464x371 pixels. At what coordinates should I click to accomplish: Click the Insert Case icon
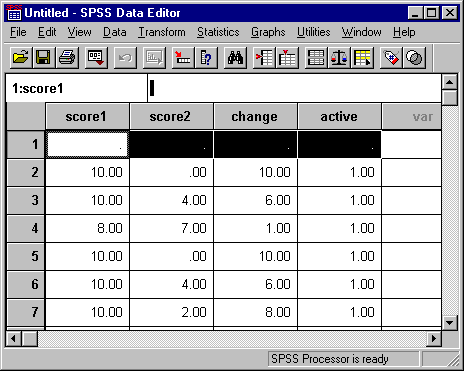pos(264,58)
